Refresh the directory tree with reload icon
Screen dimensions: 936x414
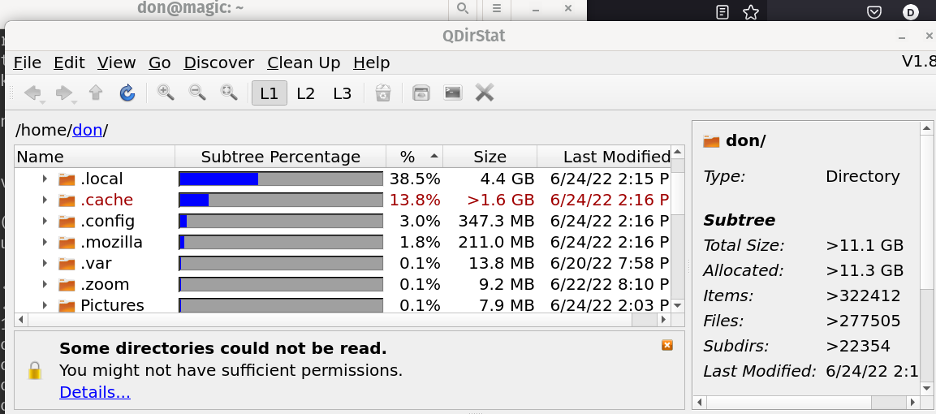coord(127,93)
